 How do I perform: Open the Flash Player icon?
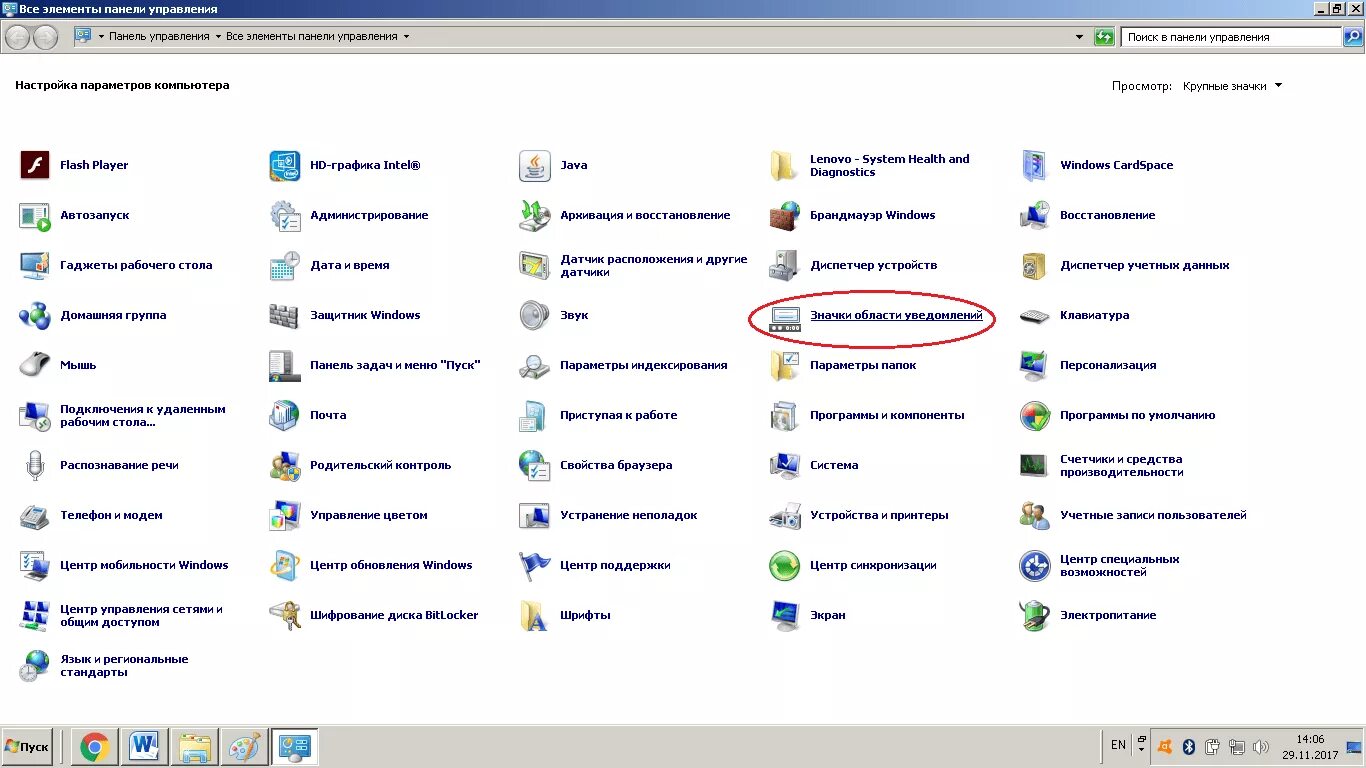pos(35,165)
